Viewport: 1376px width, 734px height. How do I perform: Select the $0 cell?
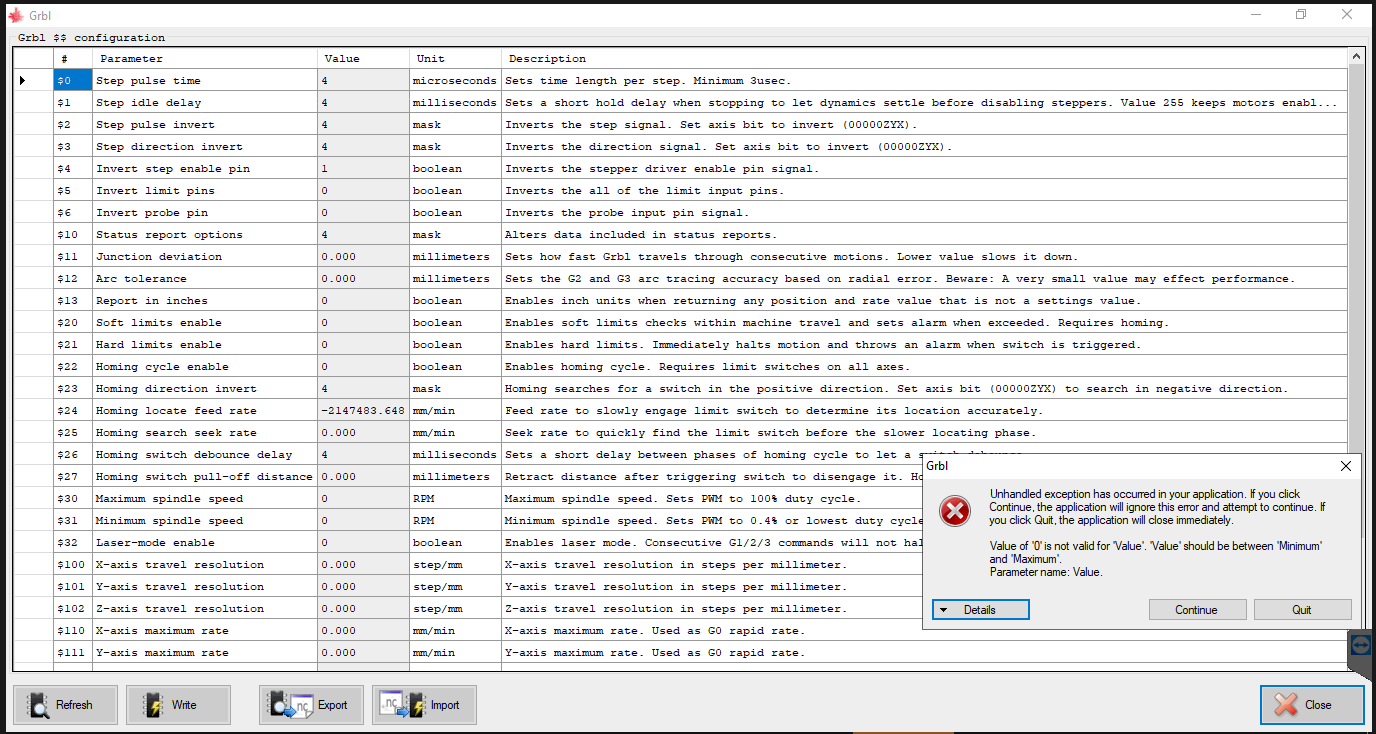point(73,81)
